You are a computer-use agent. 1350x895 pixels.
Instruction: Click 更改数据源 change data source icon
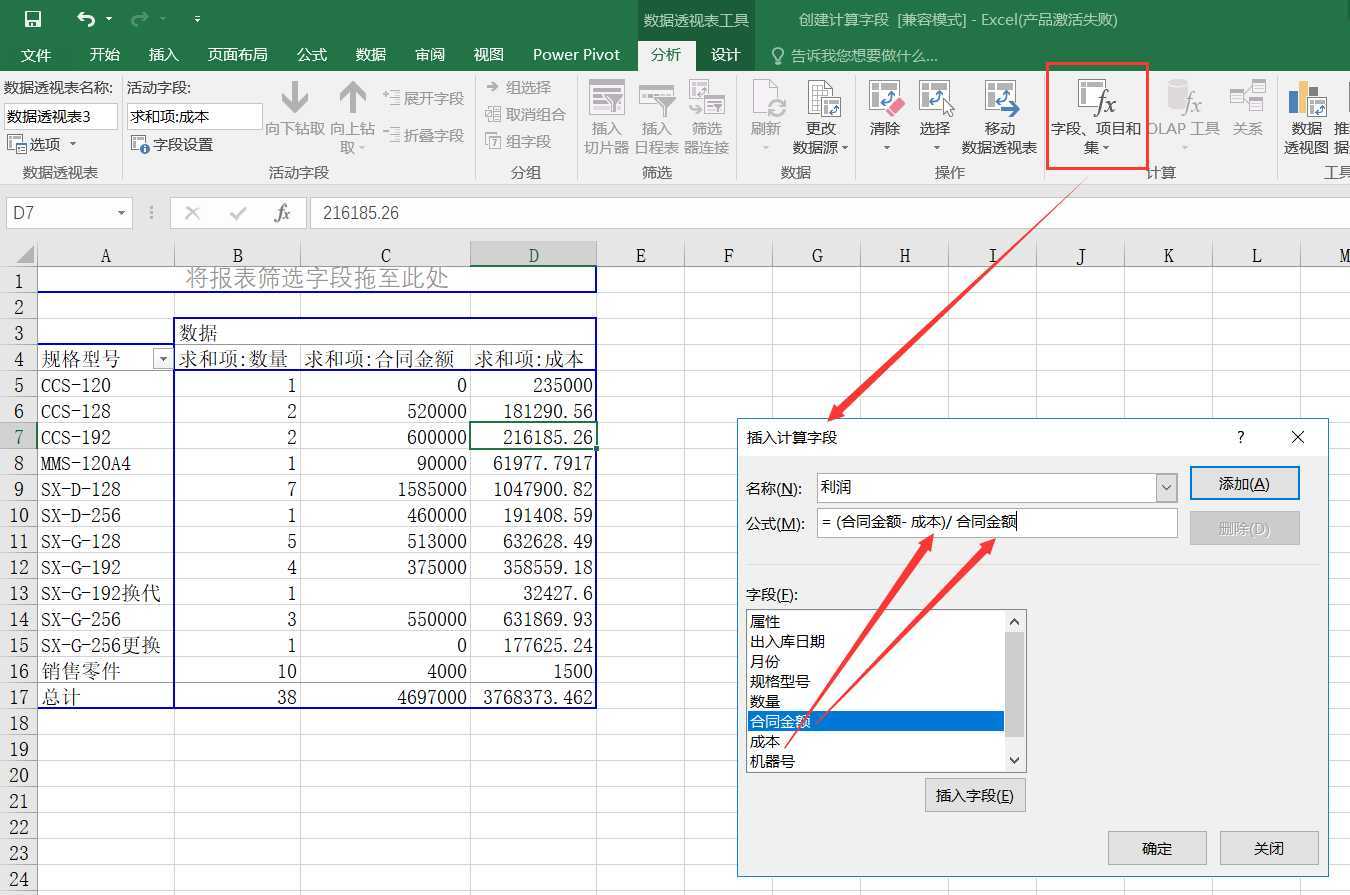pos(822,98)
